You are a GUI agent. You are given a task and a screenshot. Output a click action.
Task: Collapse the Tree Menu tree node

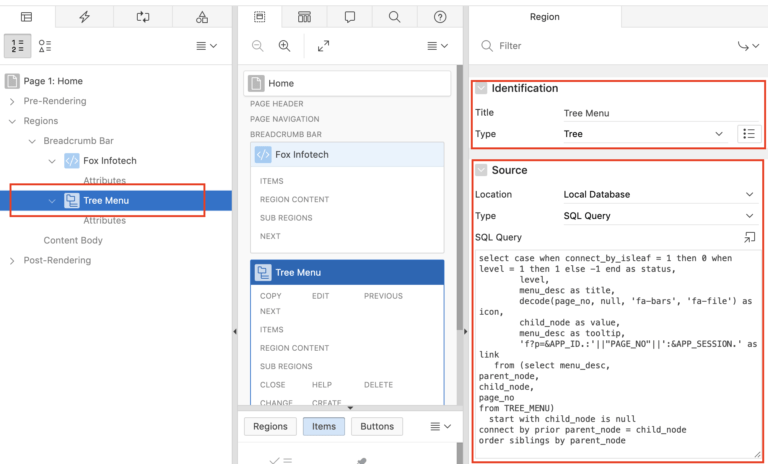pyautogui.click(x=52, y=200)
